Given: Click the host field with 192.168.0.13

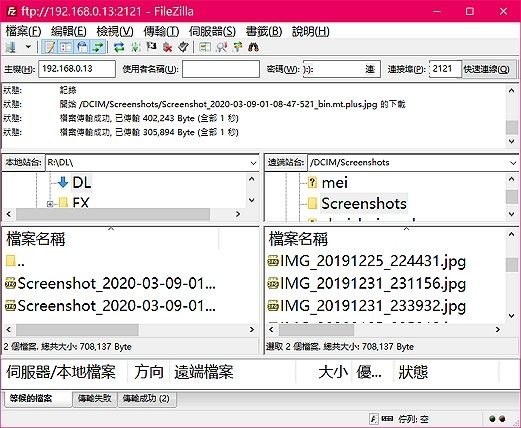Looking at the screenshot, I should click(77, 69).
